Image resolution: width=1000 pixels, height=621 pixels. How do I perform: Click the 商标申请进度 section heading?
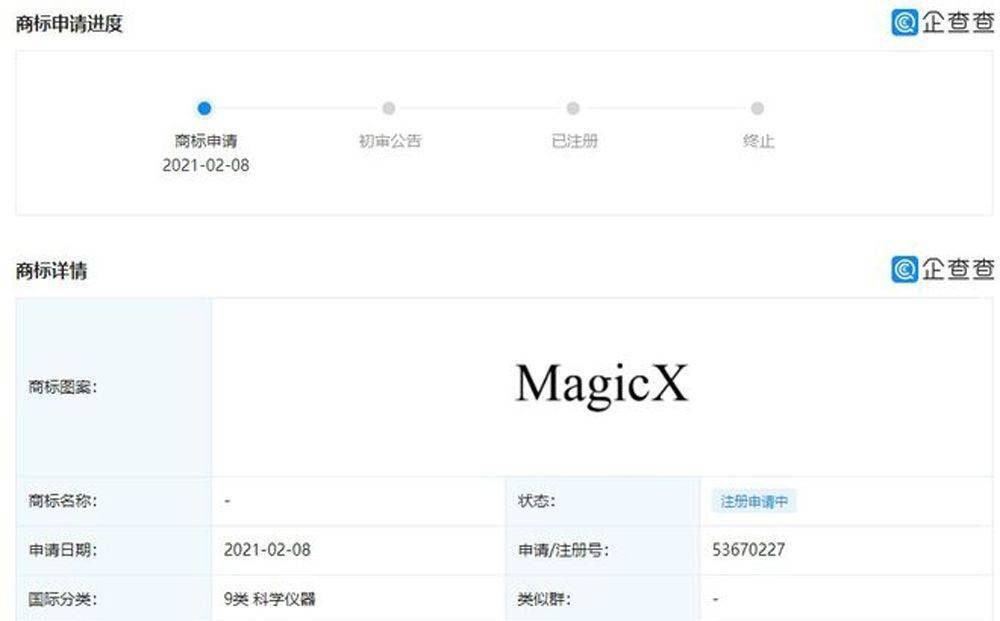click(x=69, y=24)
